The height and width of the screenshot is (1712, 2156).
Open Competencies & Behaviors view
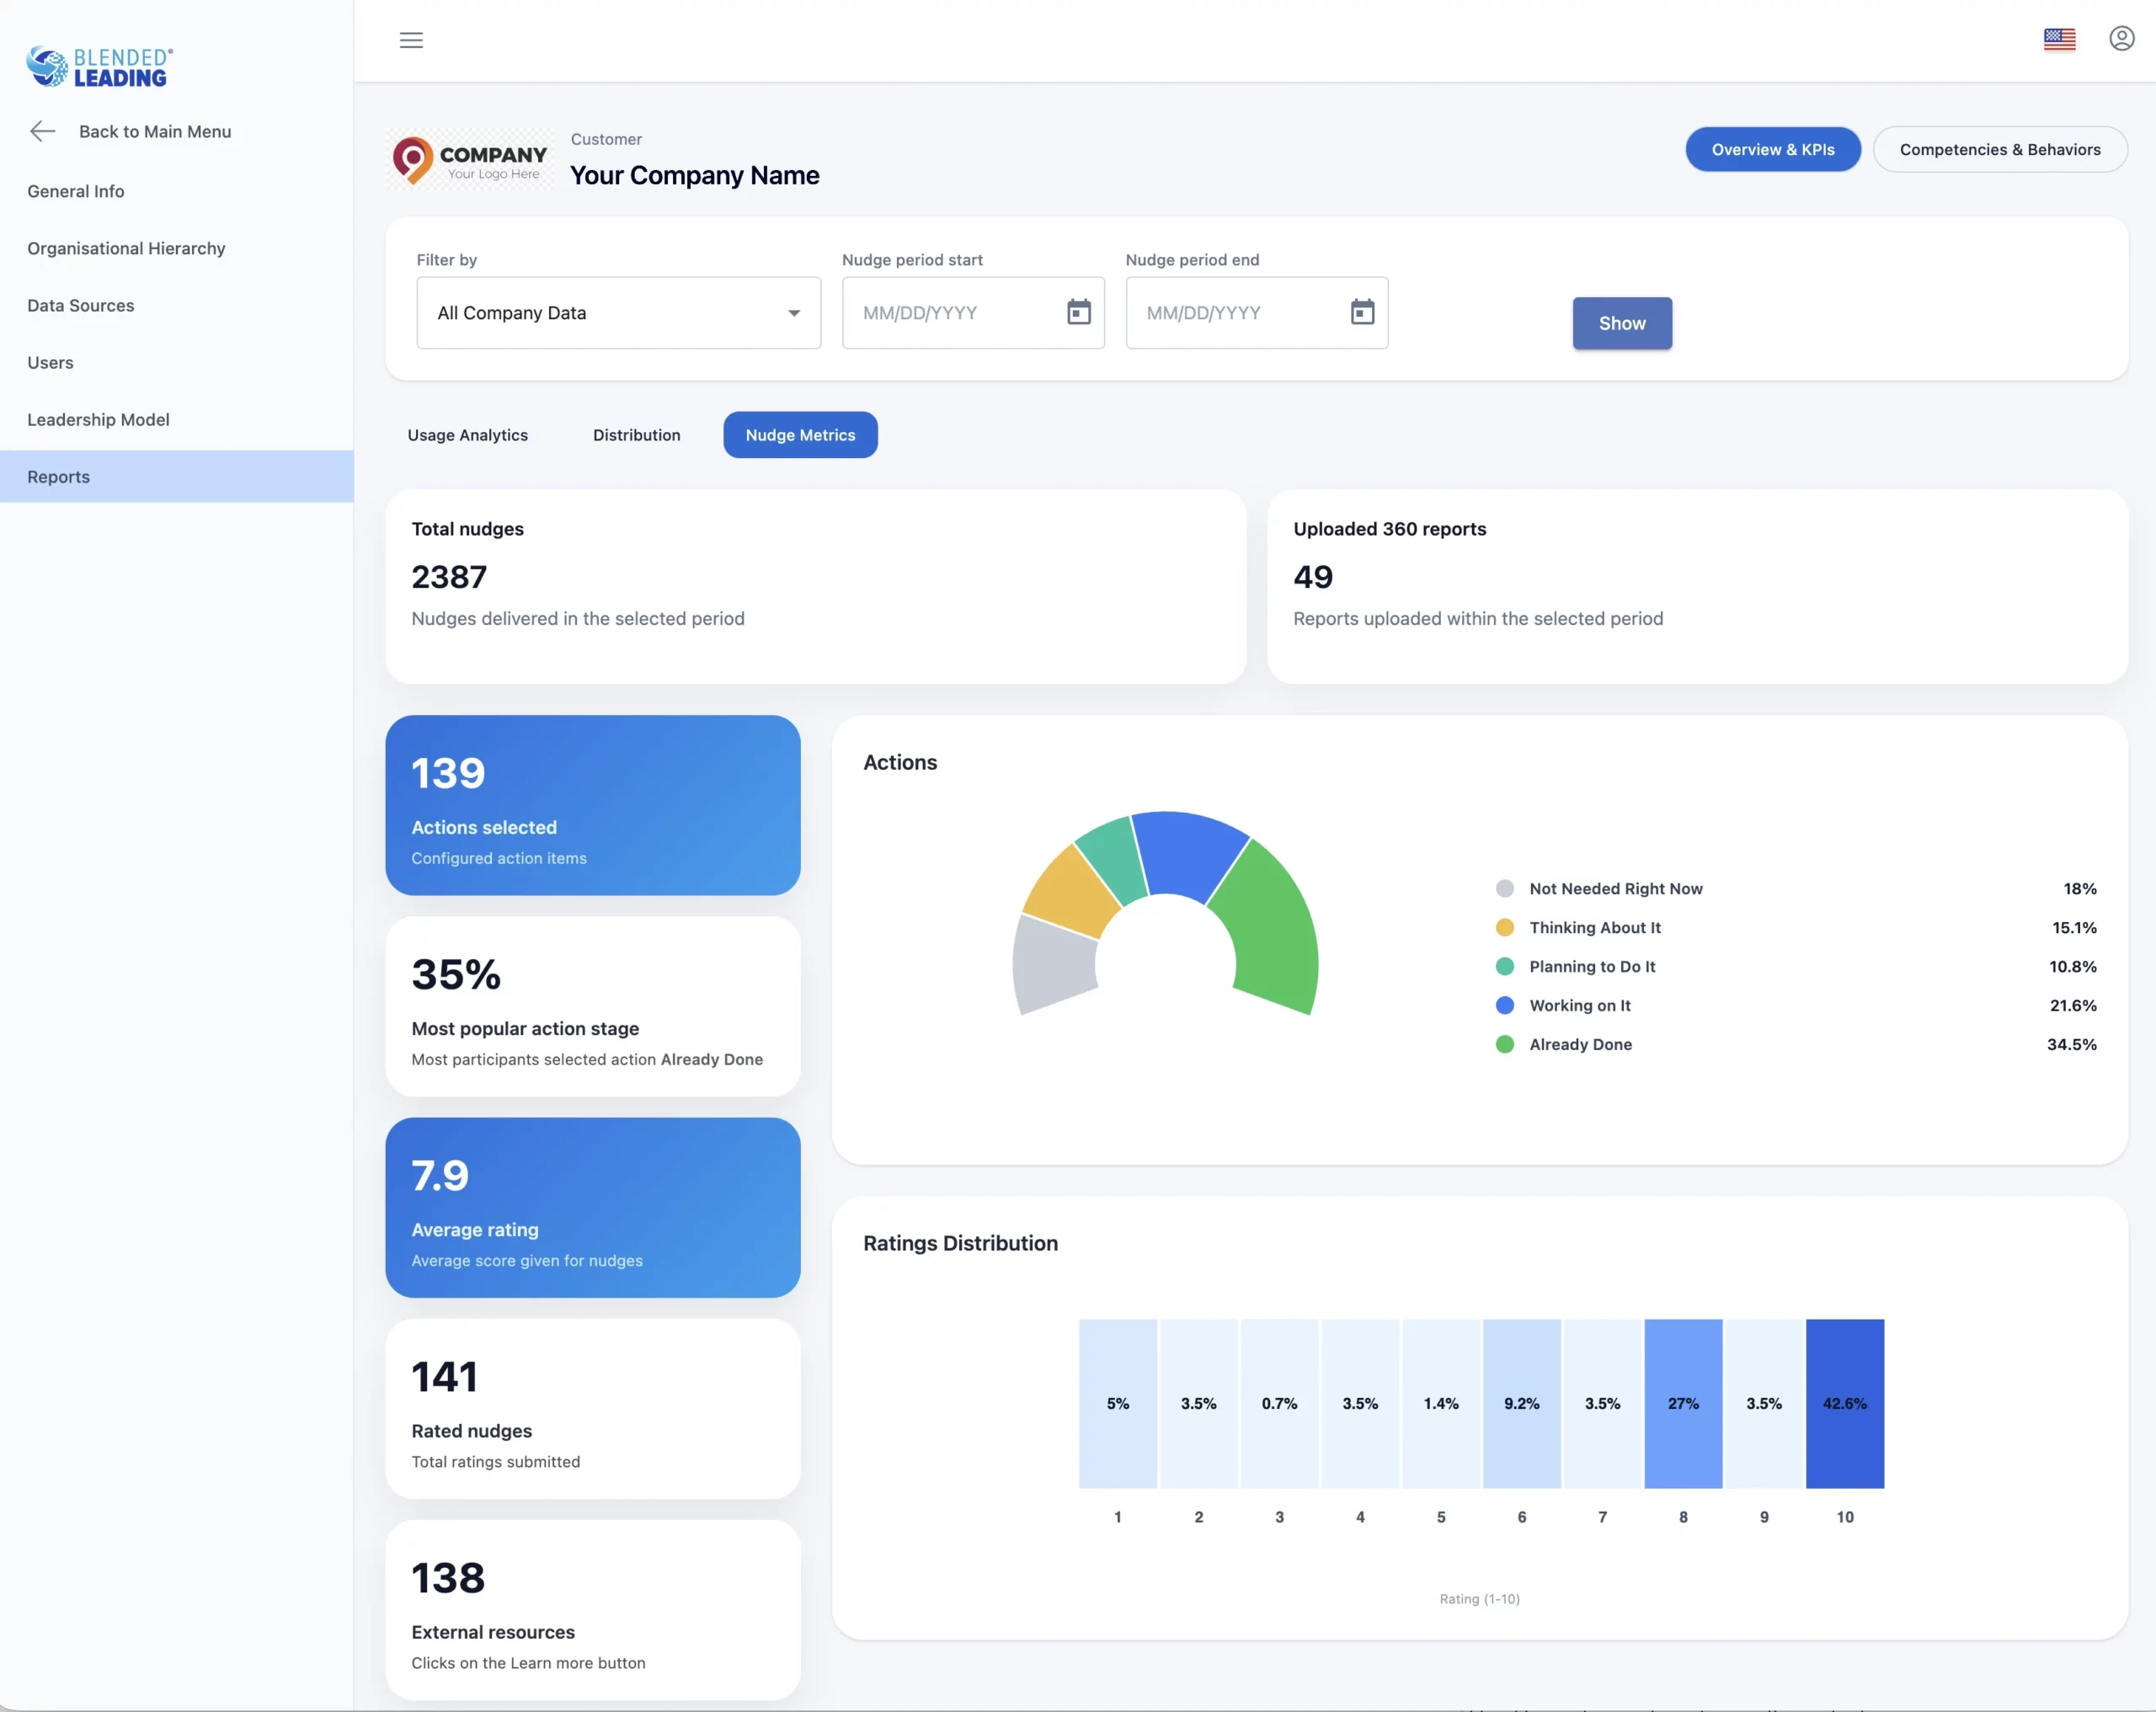coord(1999,149)
